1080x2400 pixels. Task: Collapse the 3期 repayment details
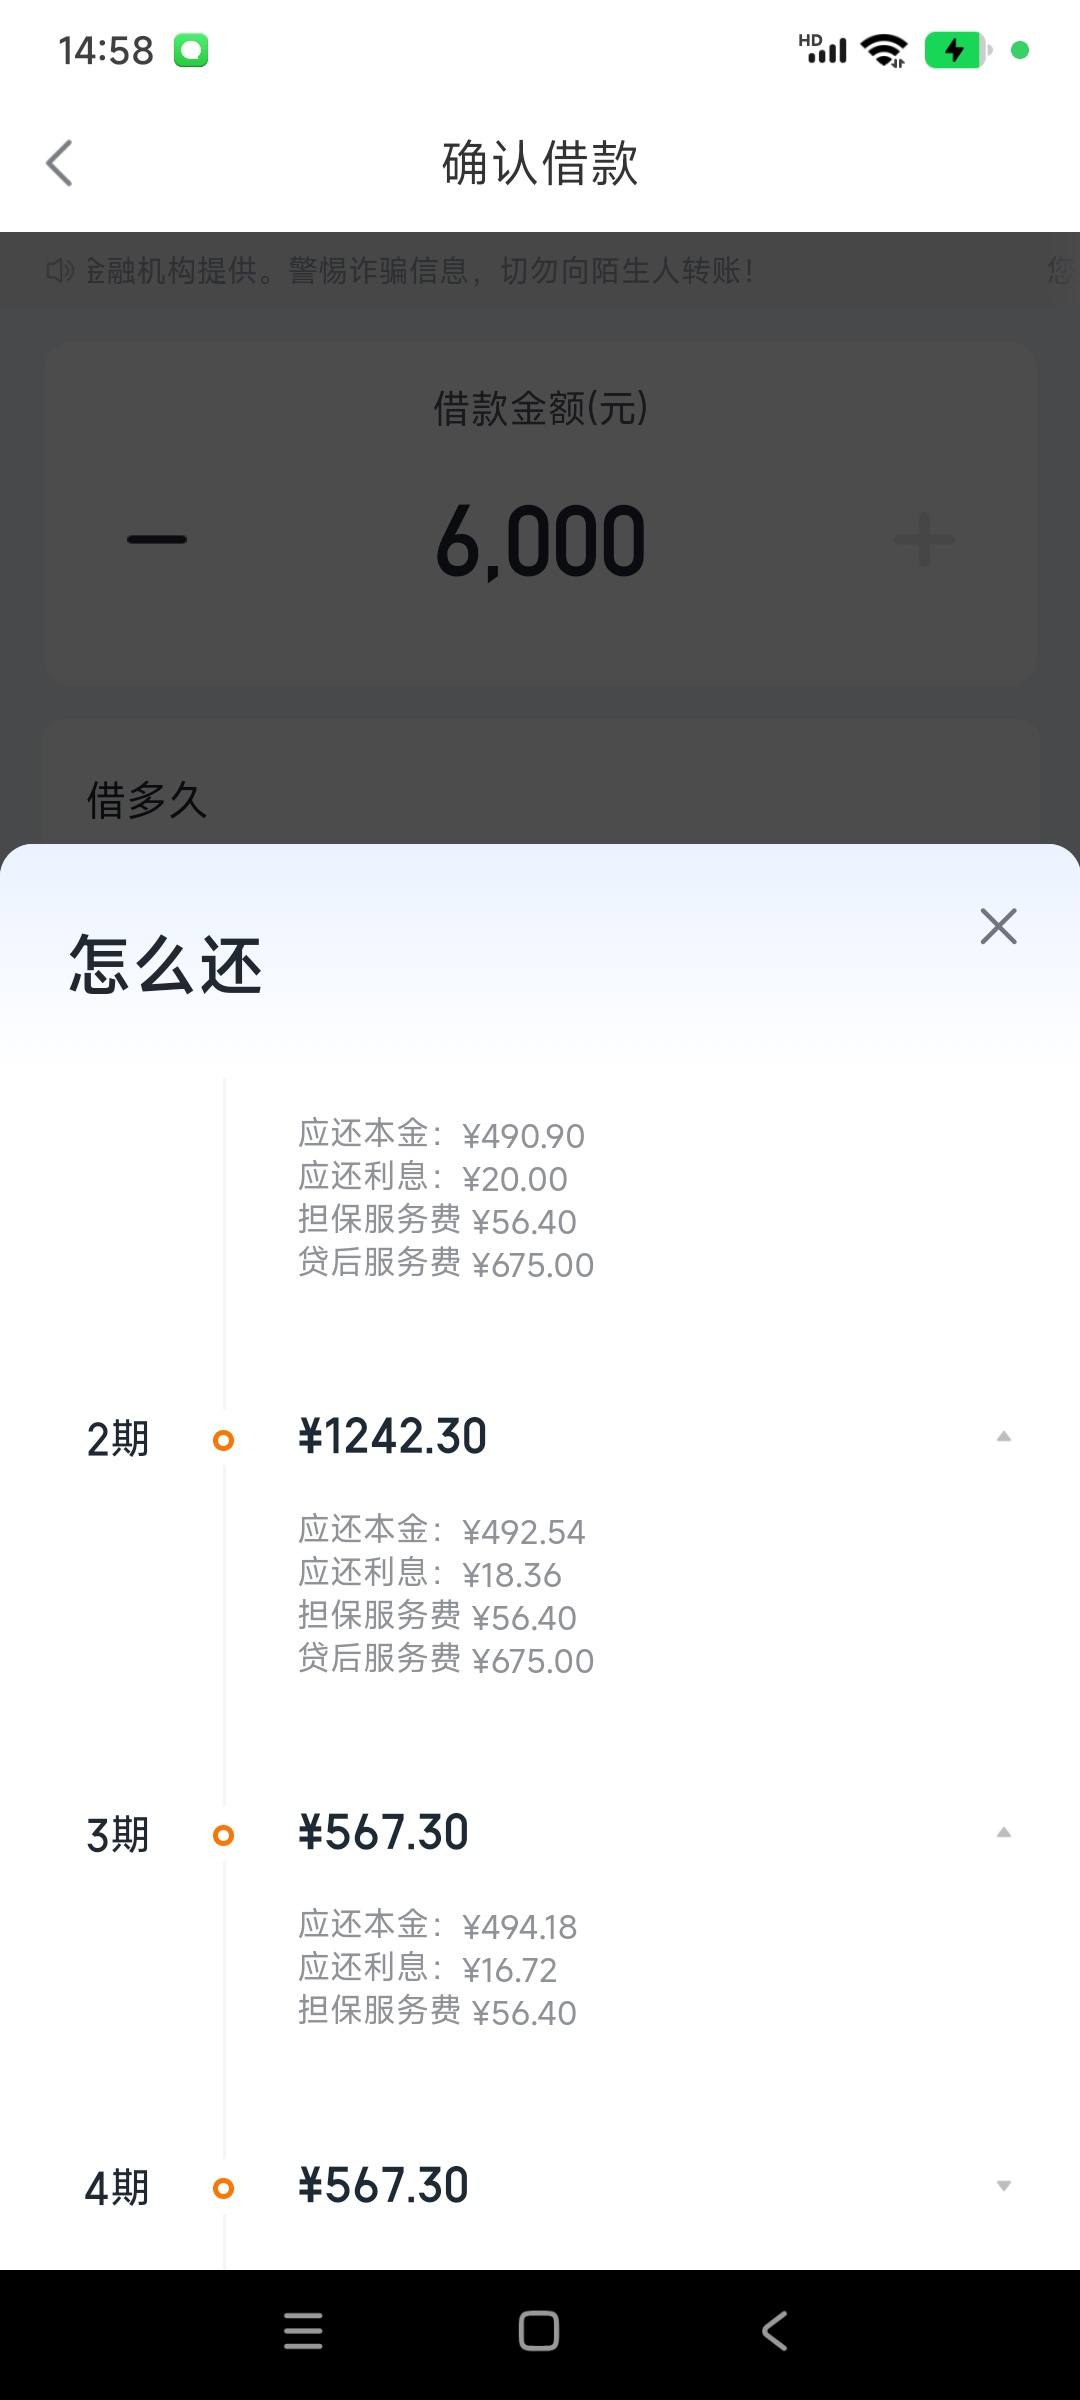(1004, 1833)
